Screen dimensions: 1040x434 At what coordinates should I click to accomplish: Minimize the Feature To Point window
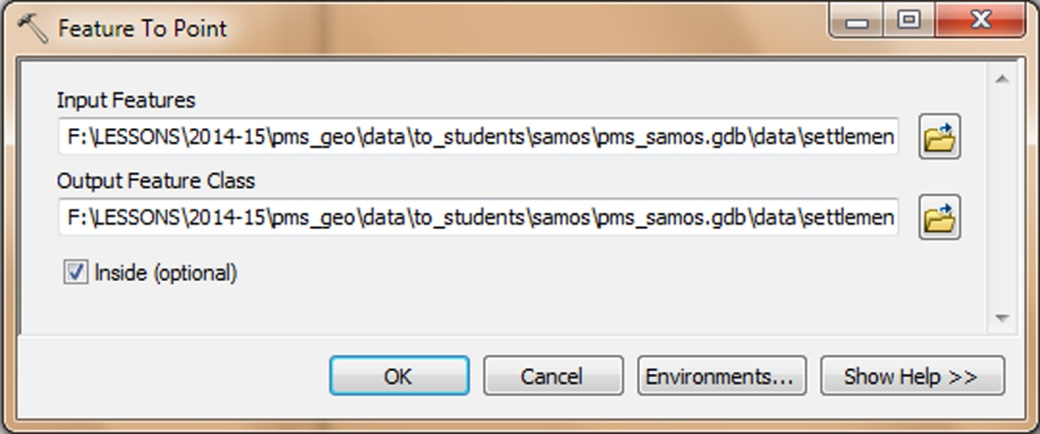[x=858, y=21]
